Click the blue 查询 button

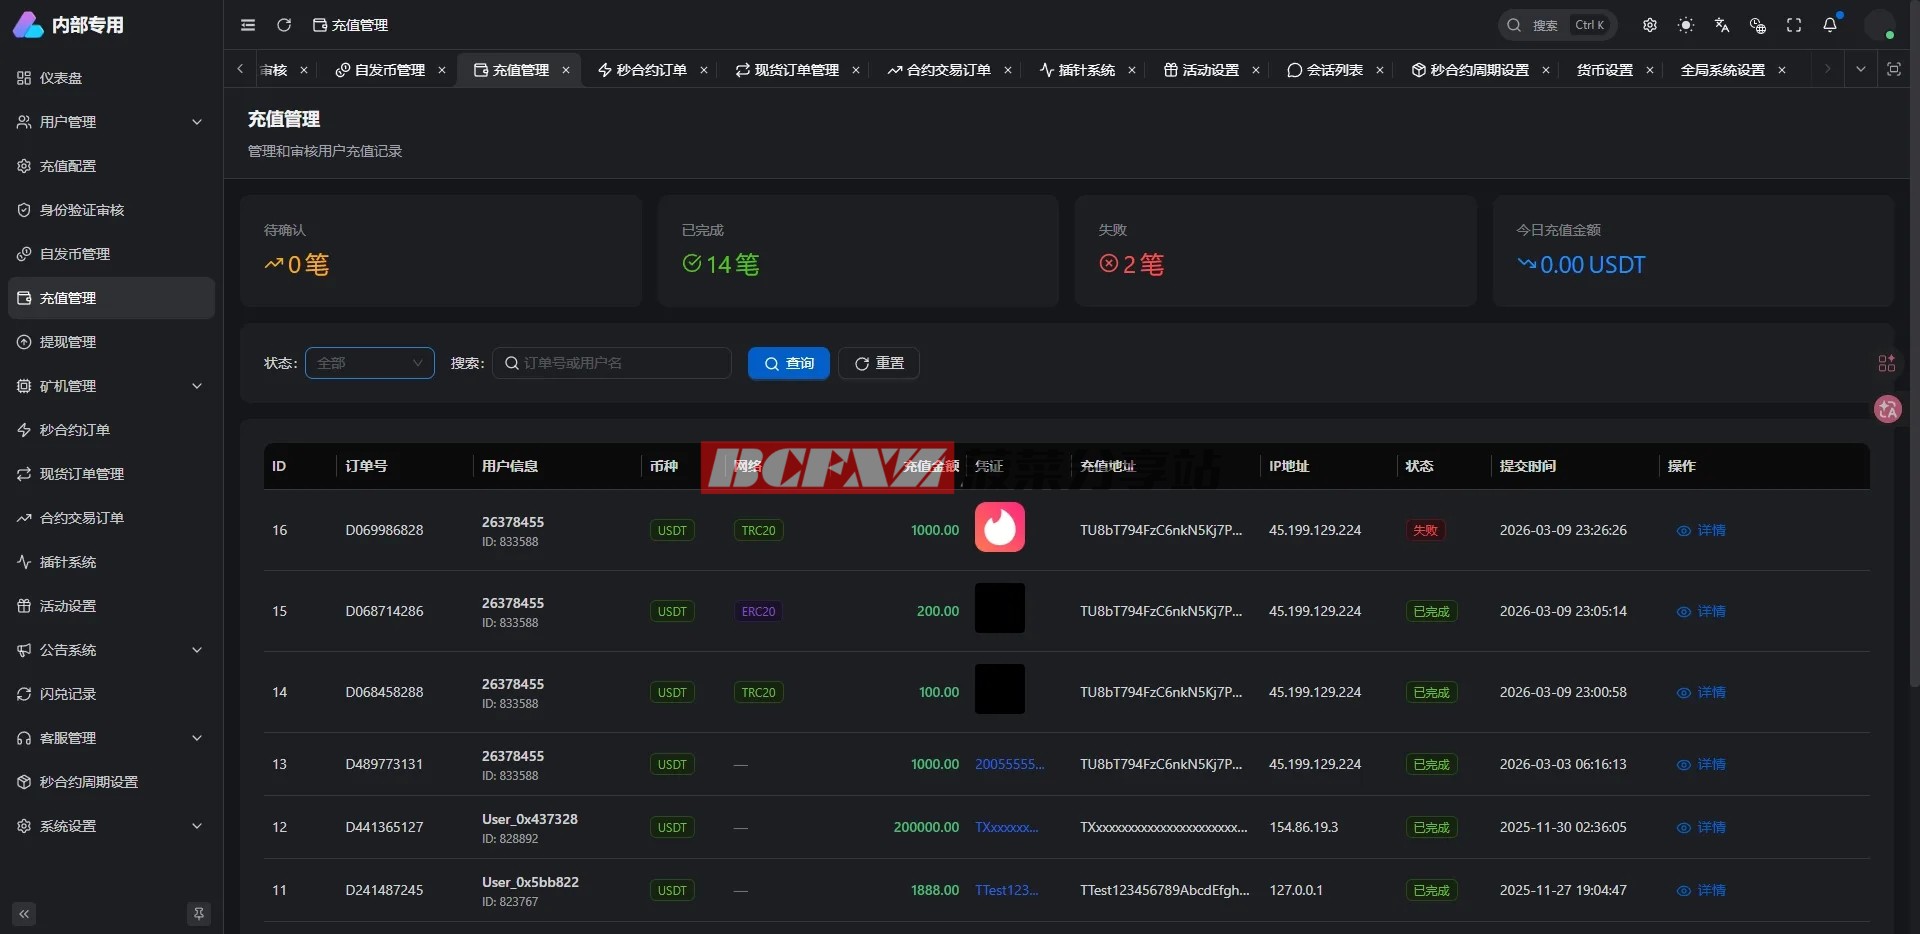click(788, 363)
